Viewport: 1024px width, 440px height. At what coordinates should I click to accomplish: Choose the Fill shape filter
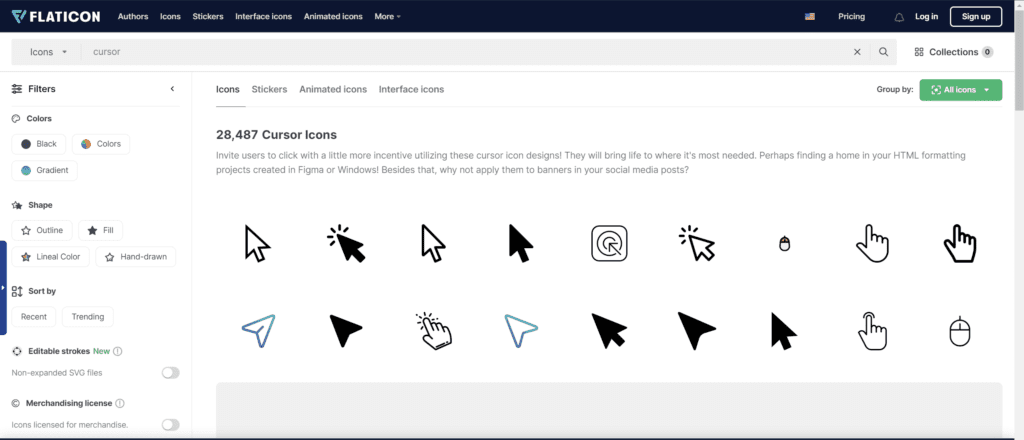pos(101,230)
